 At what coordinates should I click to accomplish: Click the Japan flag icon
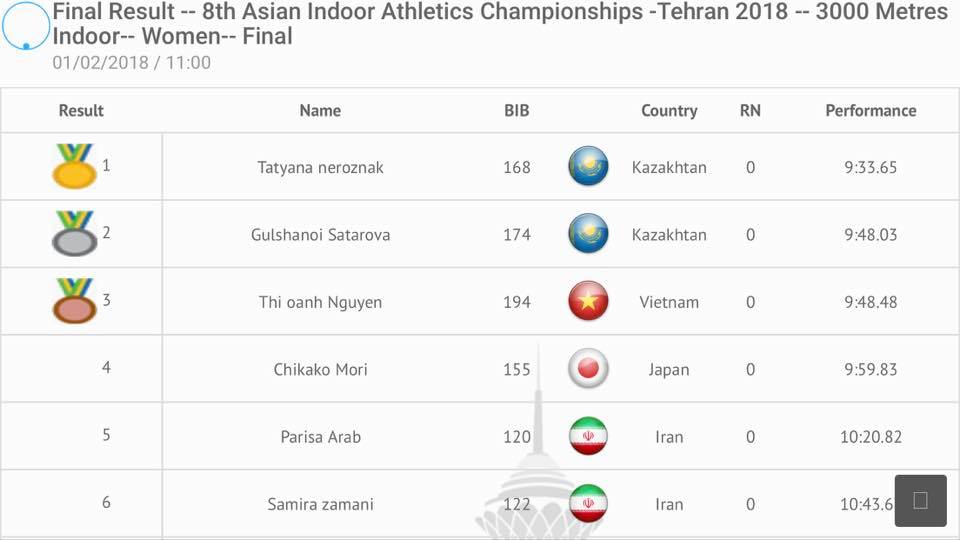tap(588, 369)
